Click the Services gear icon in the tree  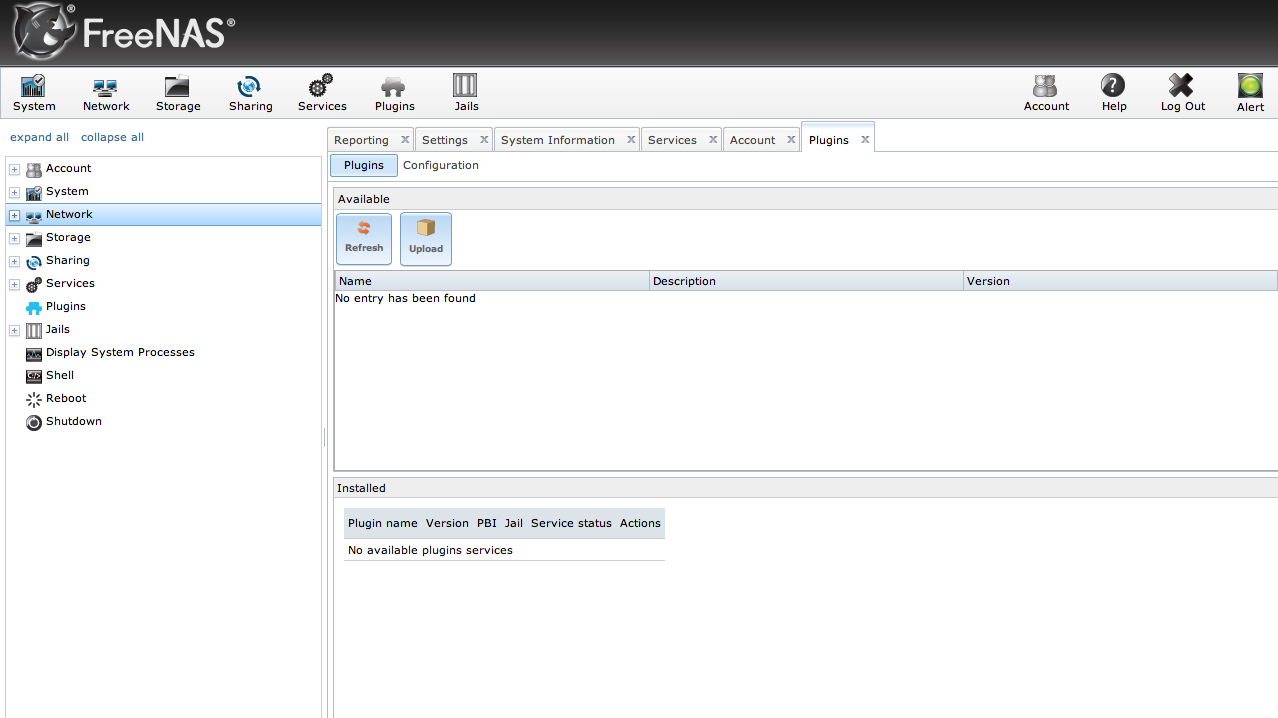click(x=34, y=284)
